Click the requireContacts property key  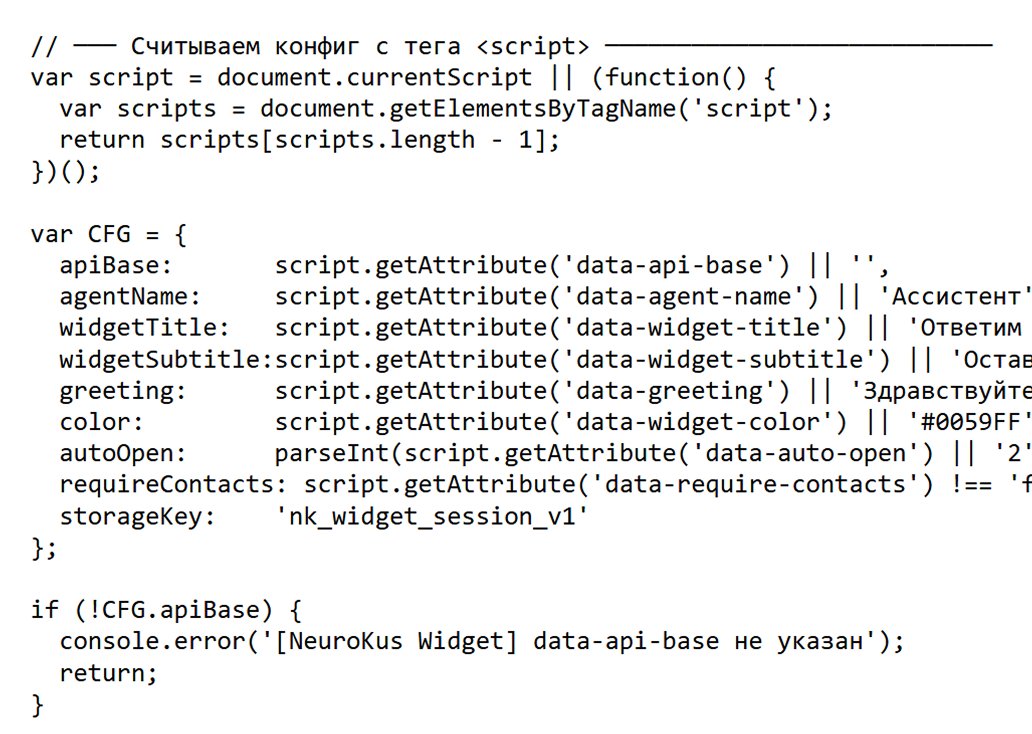point(173,485)
